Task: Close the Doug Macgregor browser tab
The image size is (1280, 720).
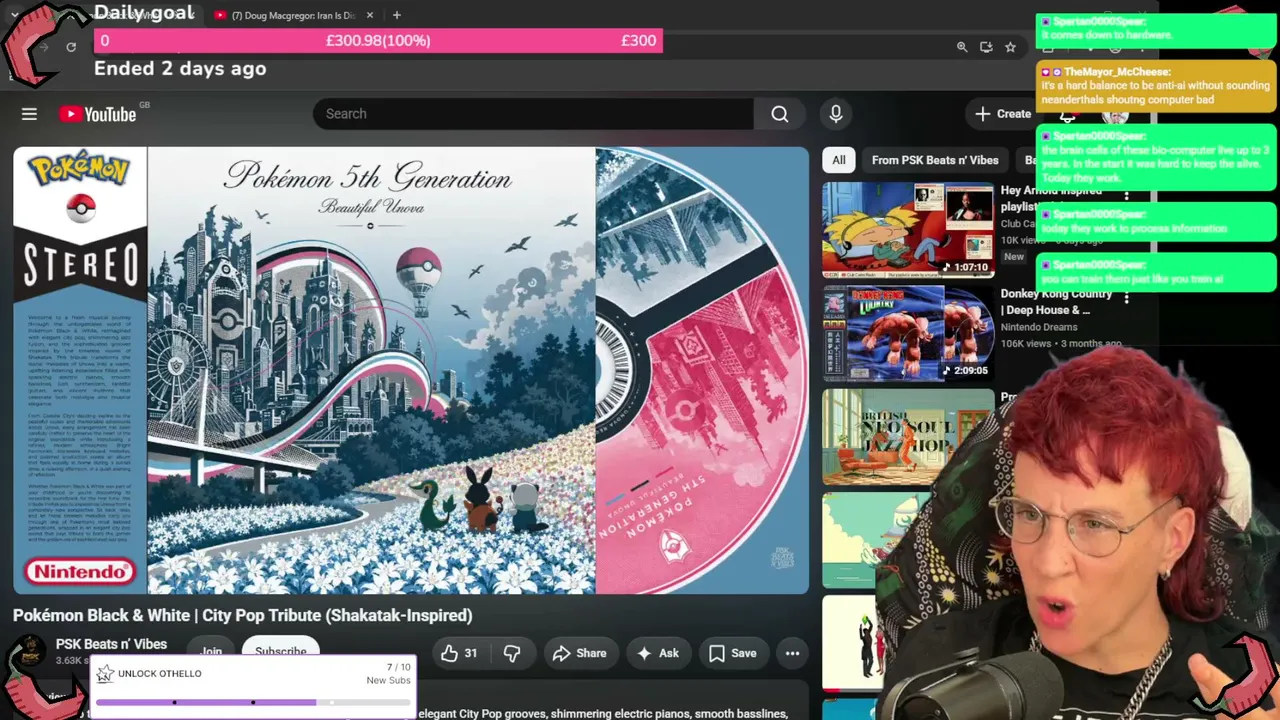Action: (x=369, y=15)
